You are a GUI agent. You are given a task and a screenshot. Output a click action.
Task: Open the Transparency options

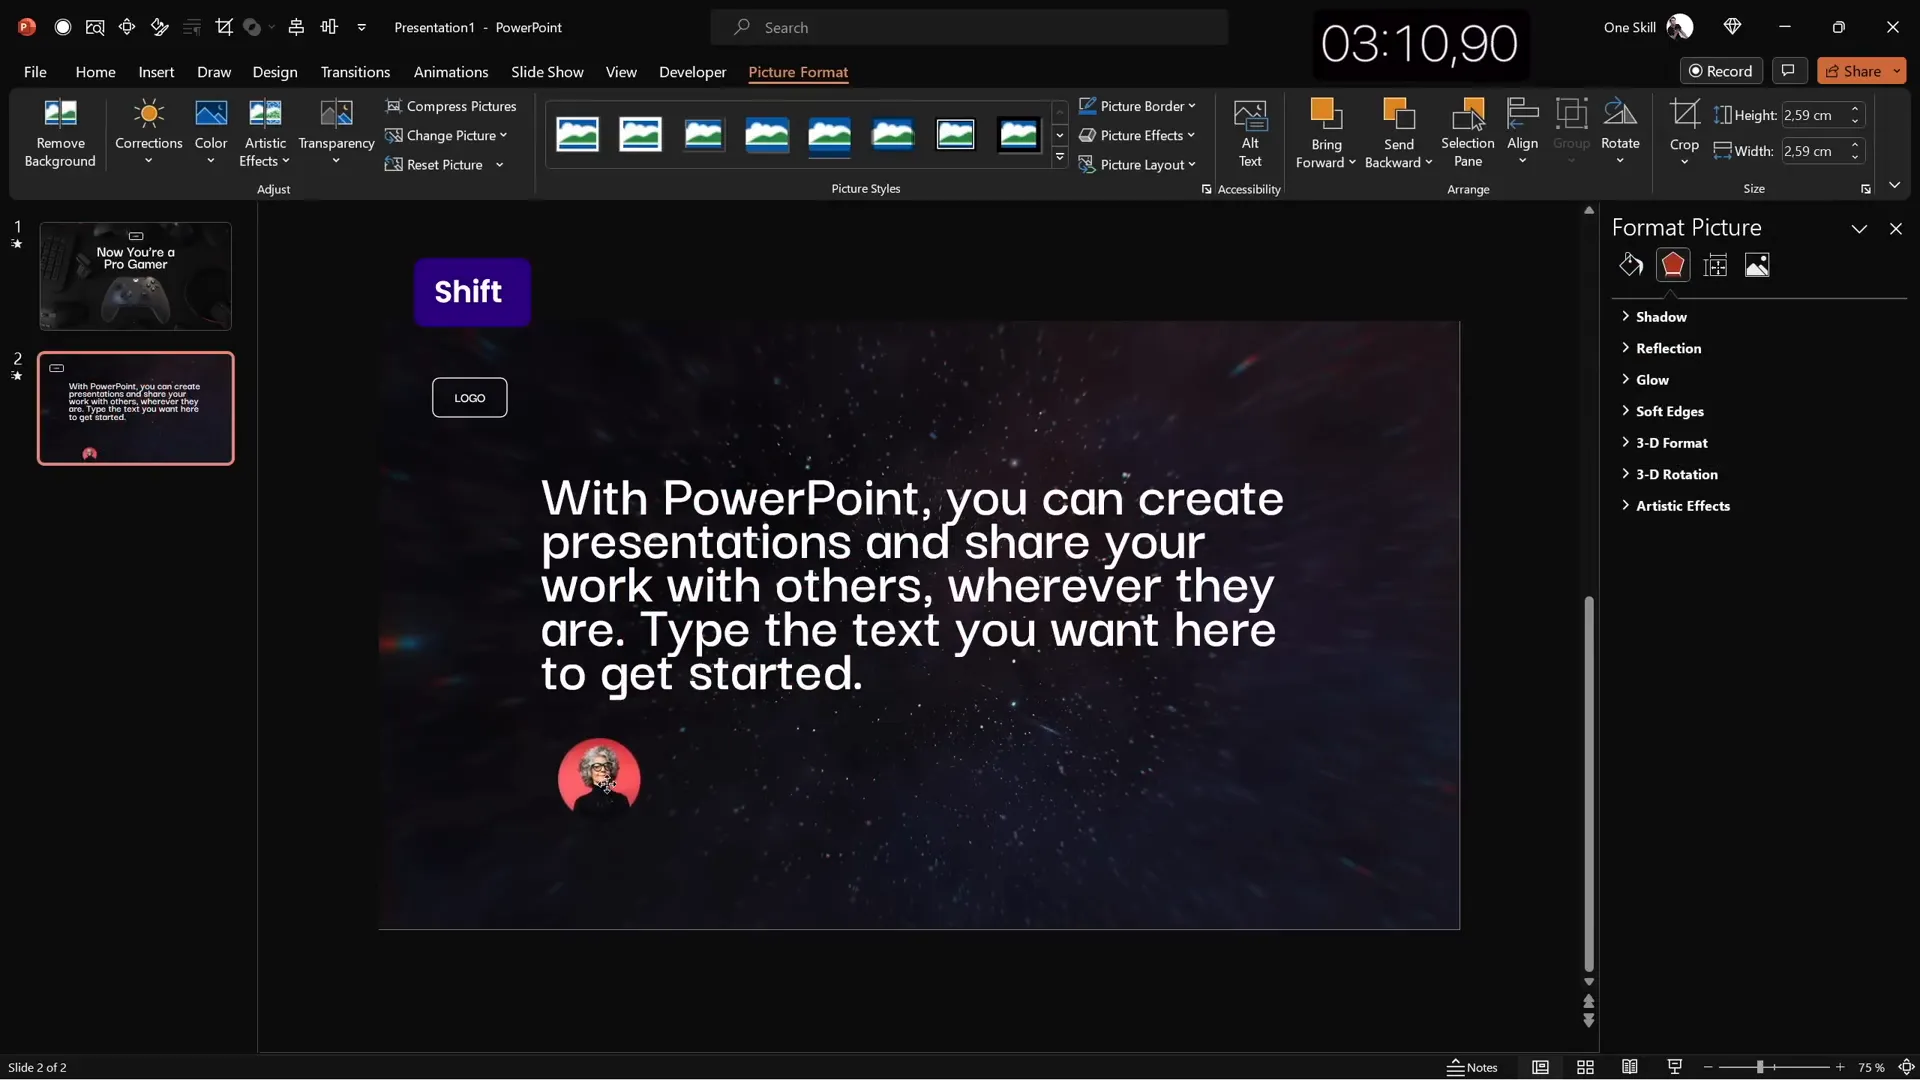[x=336, y=133]
